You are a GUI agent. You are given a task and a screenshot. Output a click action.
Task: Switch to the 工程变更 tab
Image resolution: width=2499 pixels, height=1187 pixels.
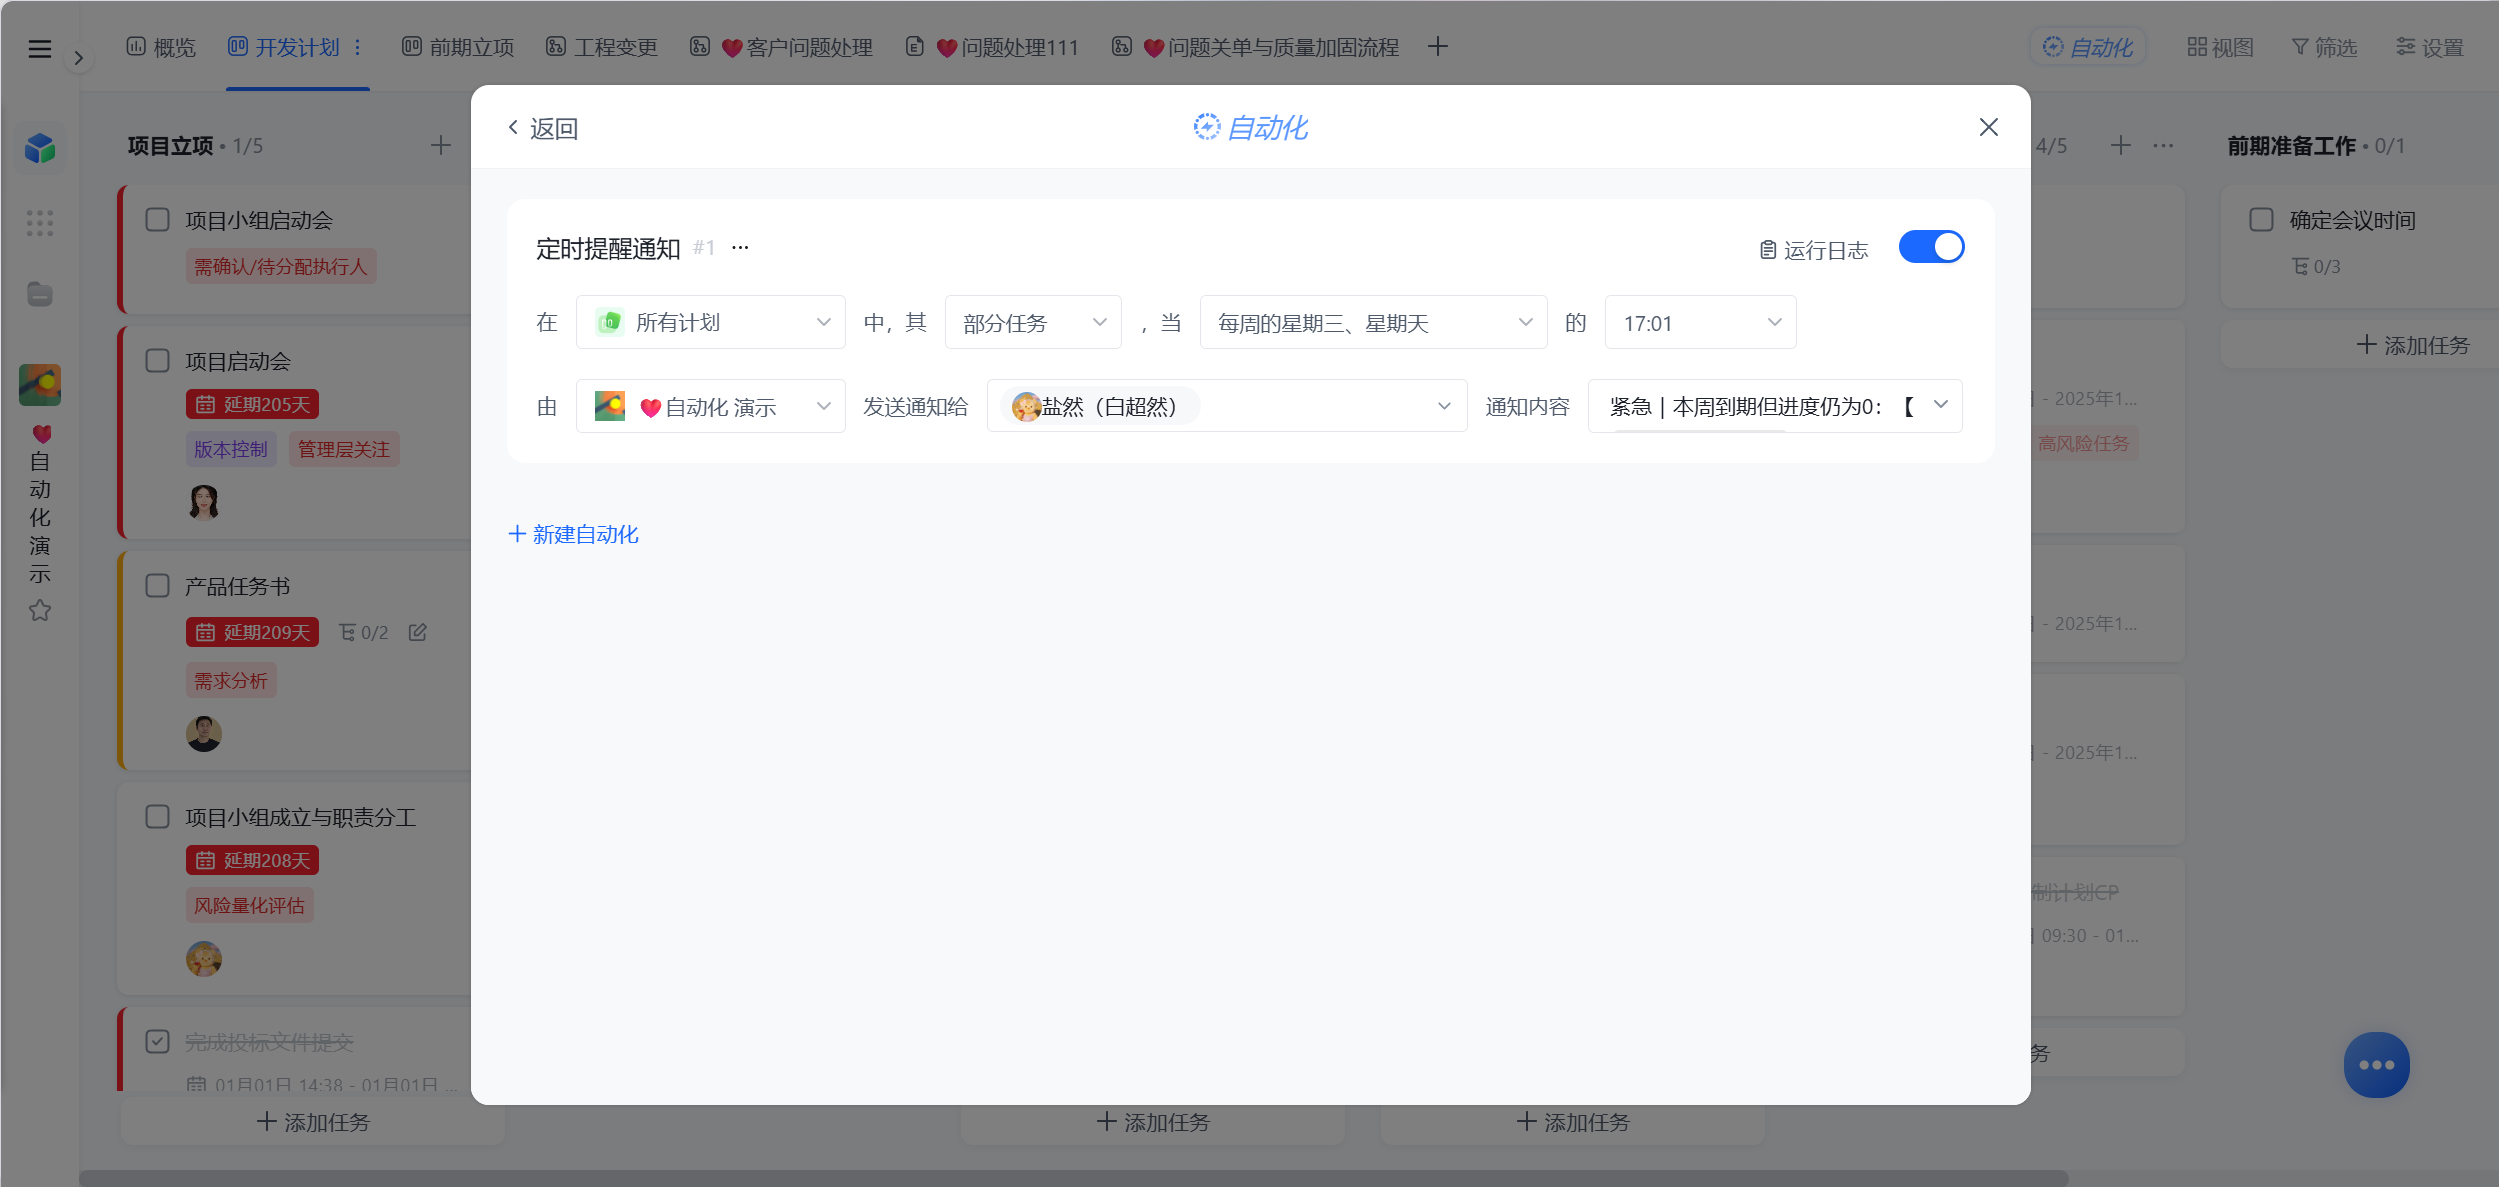click(x=602, y=47)
